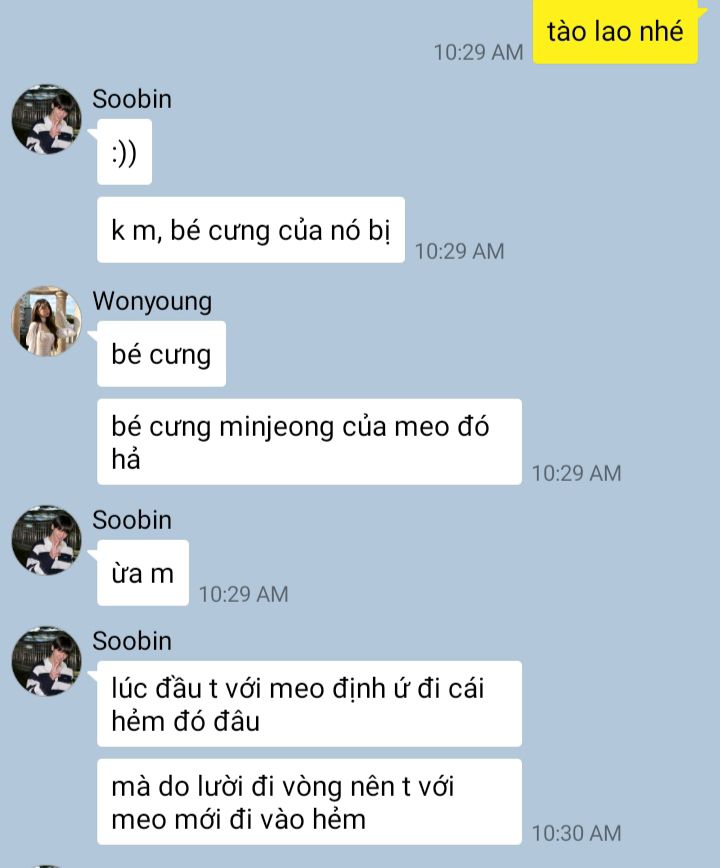Select the message "k m, bé cưng của nó bị"
This screenshot has width=720, height=868.
[x=251, y=230]
